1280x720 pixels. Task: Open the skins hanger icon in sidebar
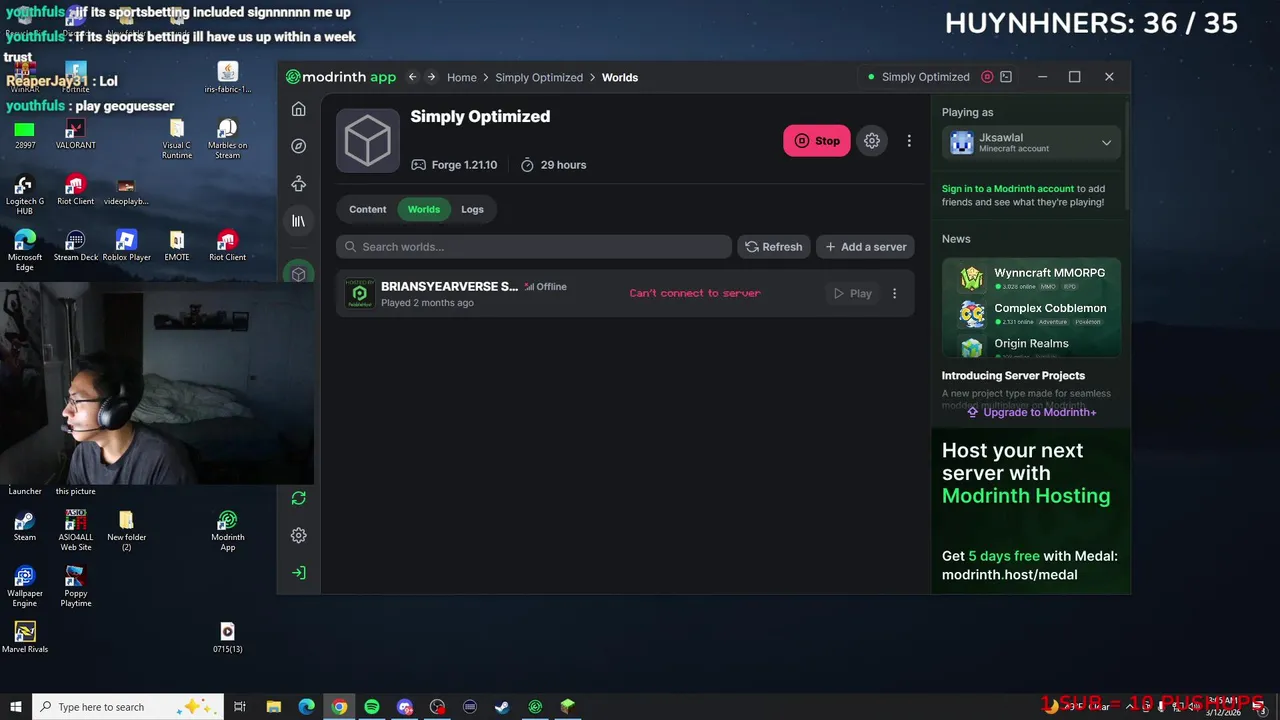[298, 184]
